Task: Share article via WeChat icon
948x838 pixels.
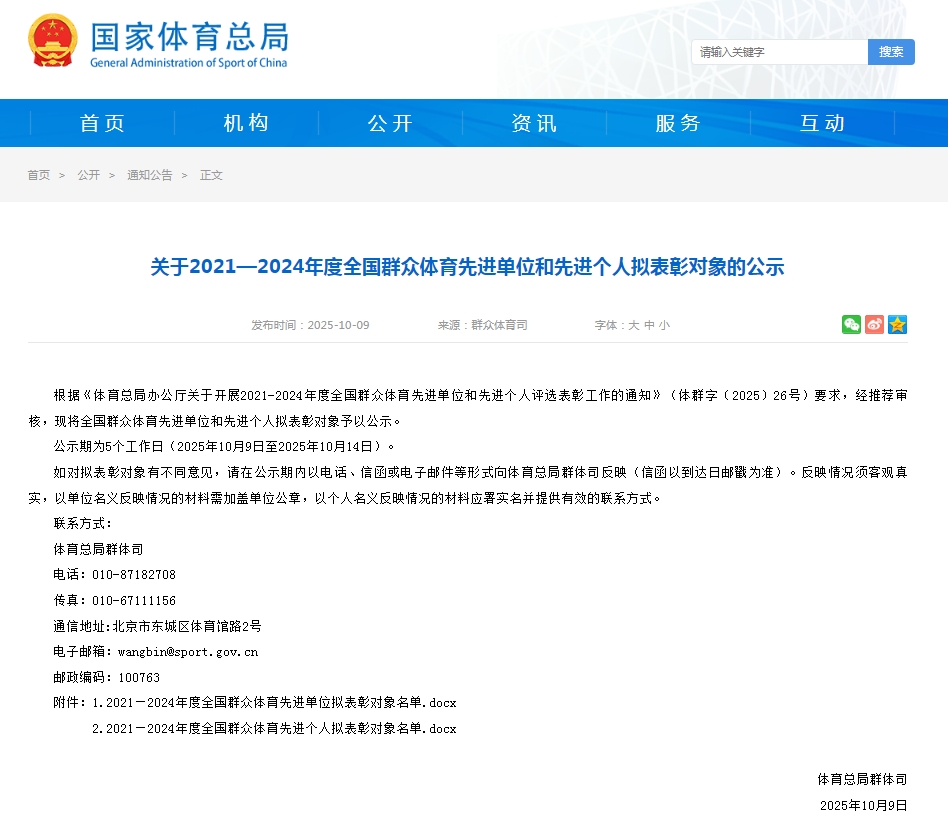Action: 851,324
